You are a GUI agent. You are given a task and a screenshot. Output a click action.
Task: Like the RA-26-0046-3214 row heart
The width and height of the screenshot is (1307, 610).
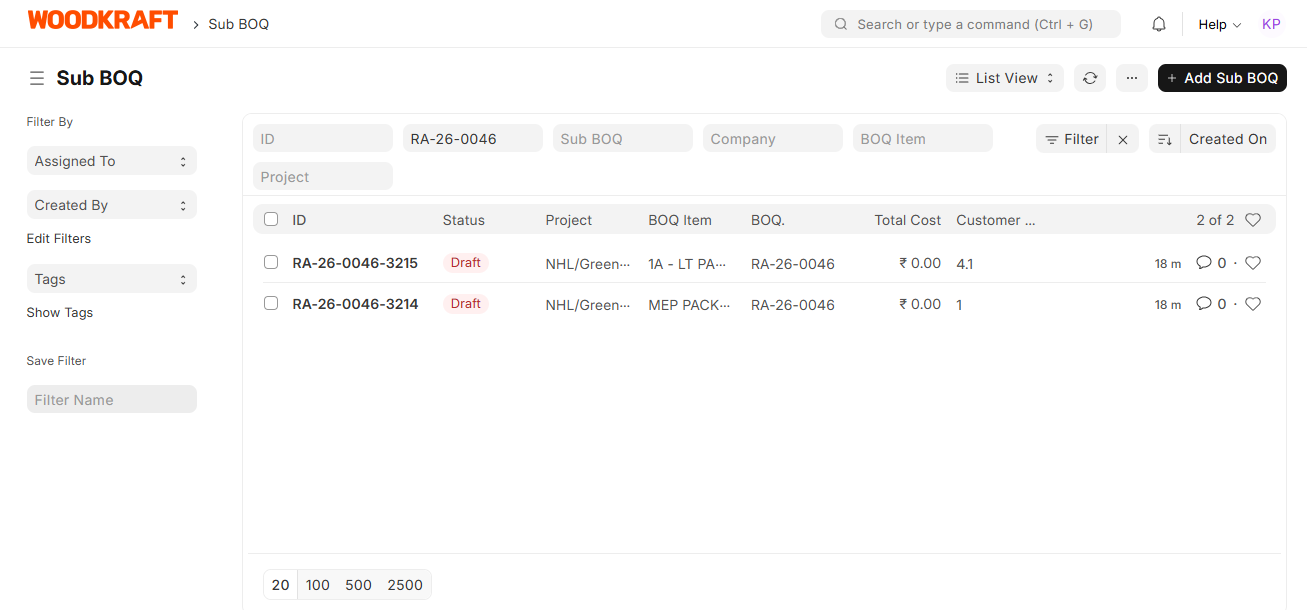pyautogui.click(x=1253, y=304)
